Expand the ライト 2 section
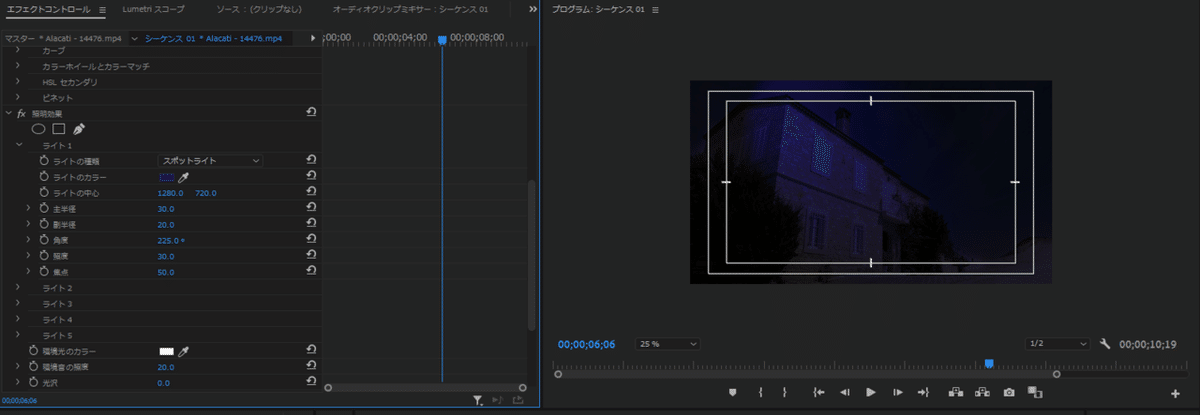Image resolution: width=1200 pixels, height=415 pixels. 18,287
